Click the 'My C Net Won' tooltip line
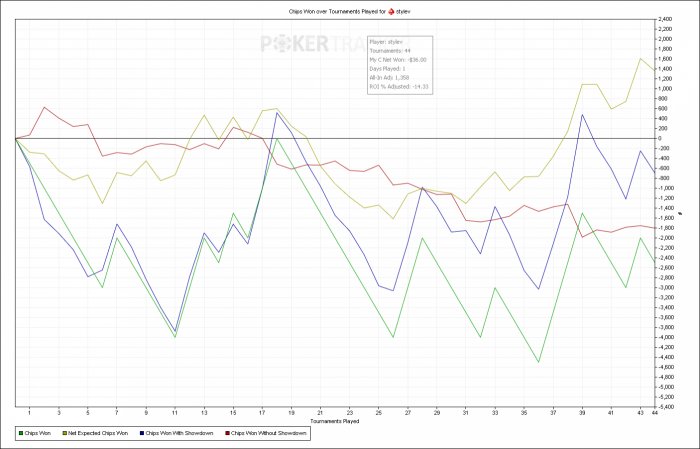The image size is (700, 449). coord(398,60)
